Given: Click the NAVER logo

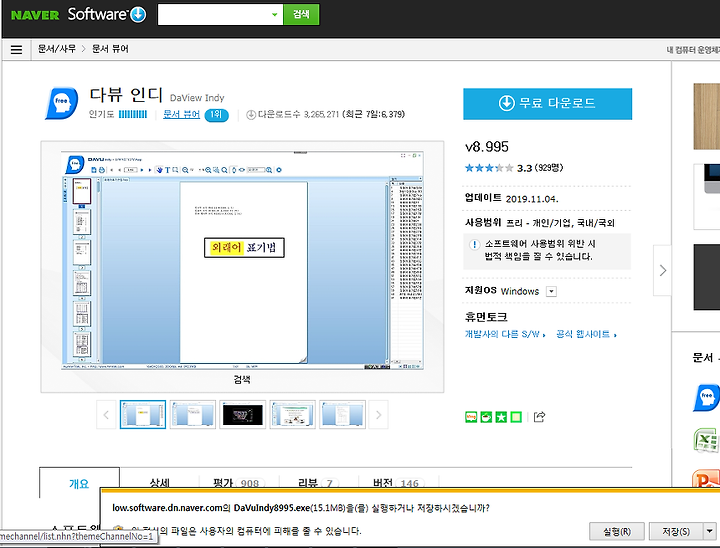Looking at the screenshot, I should point(35,15).
